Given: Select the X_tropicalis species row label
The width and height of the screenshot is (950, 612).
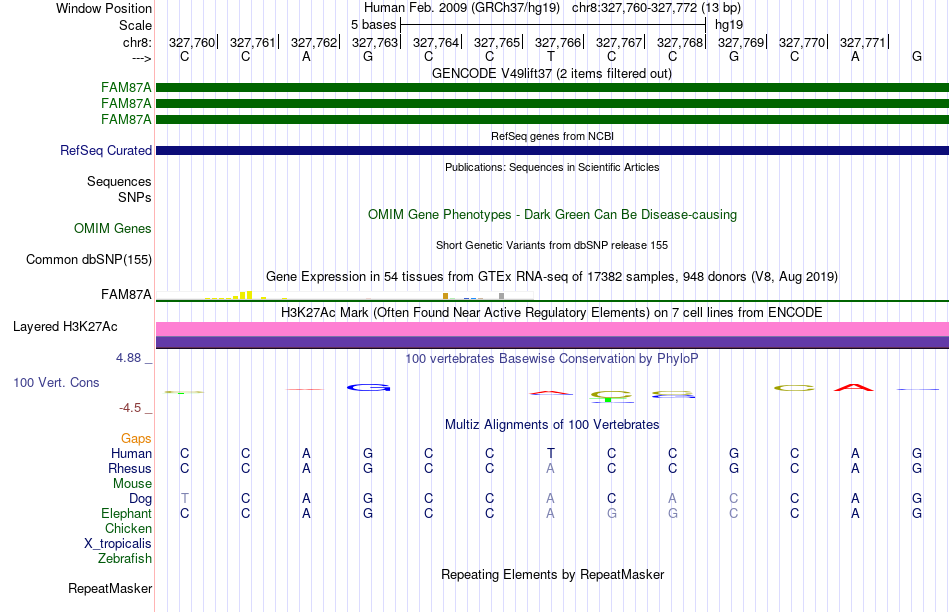Looking at the screenshot, I should (x=118, y=544).
